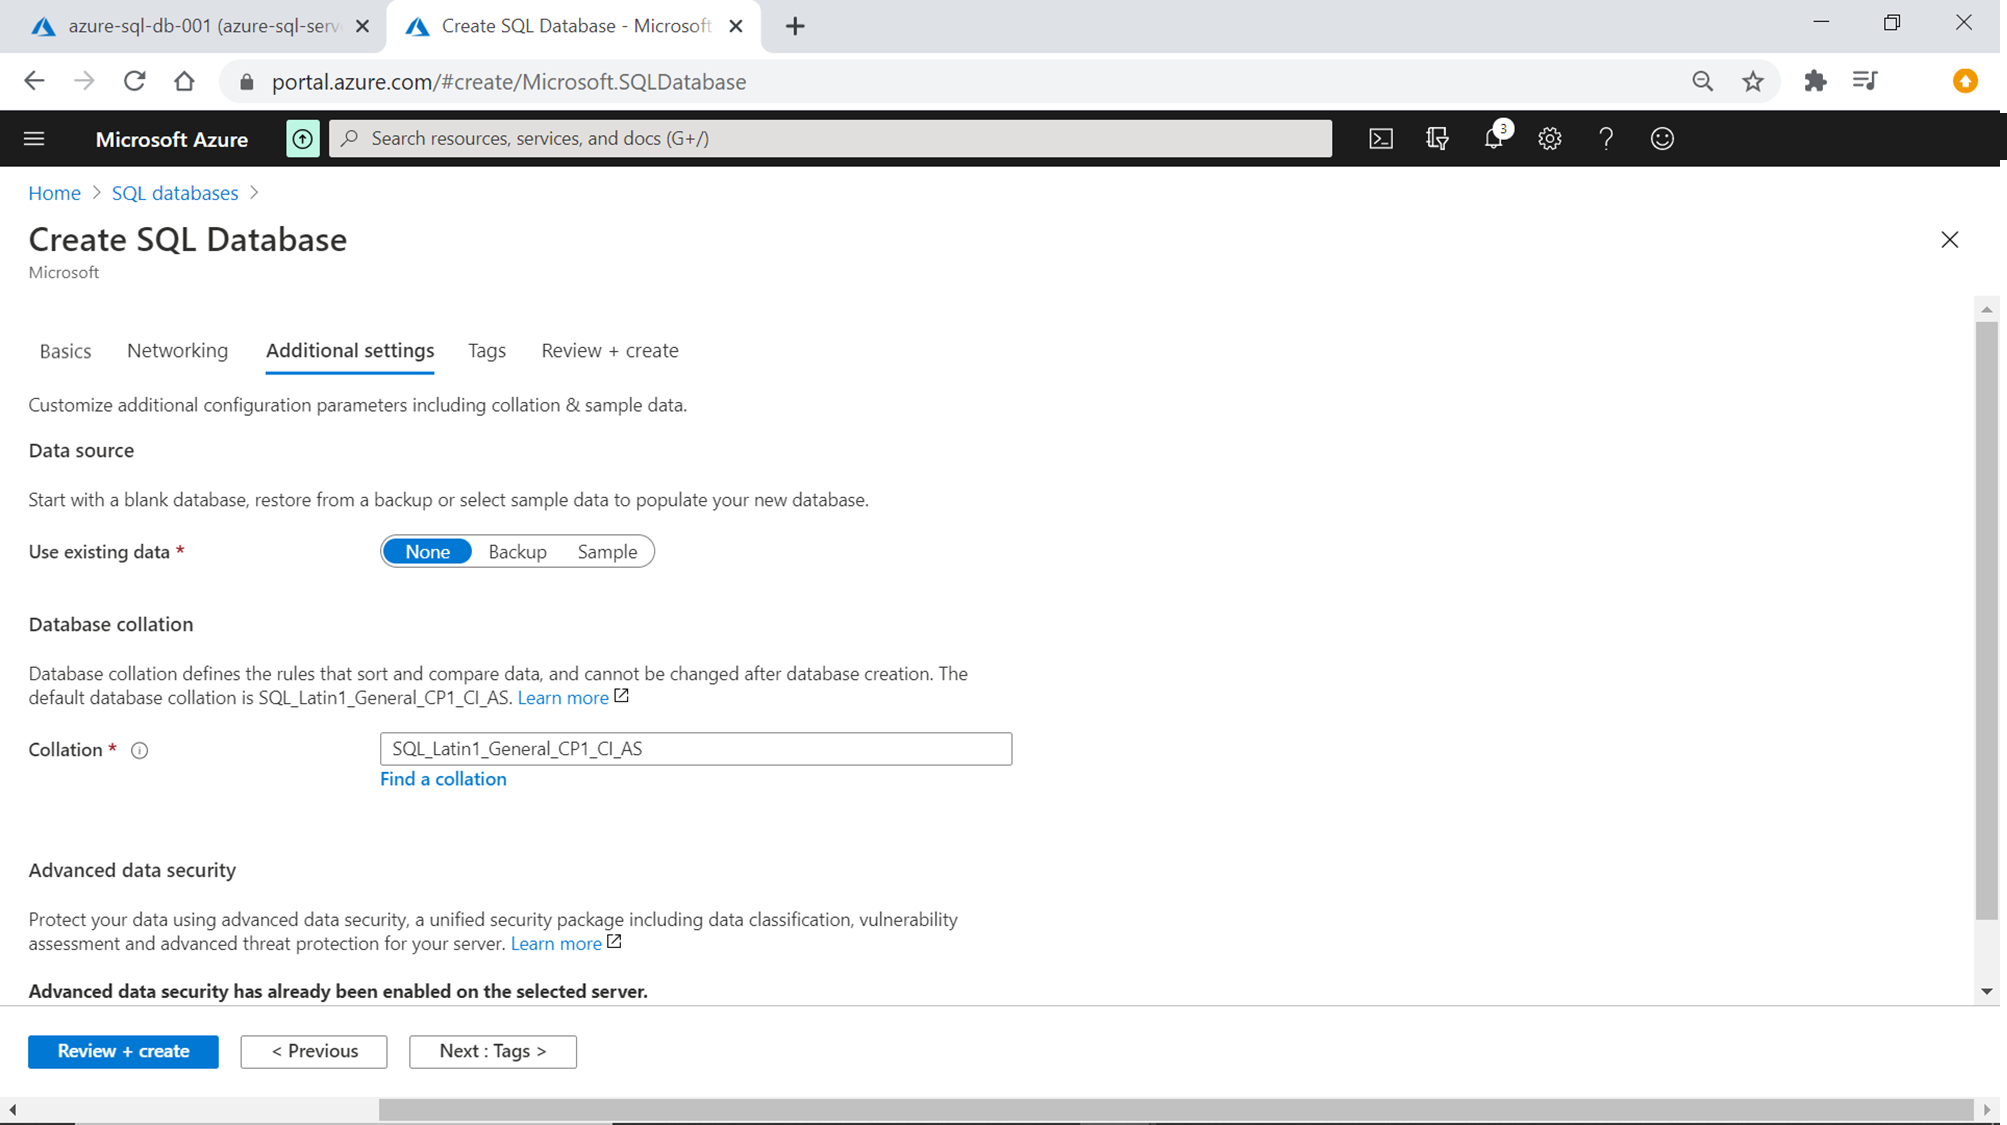Open portal settings gear icon
The width and height of the screenshot is (2007, 1125).
pyautogui.click(x=1550, y=138)
